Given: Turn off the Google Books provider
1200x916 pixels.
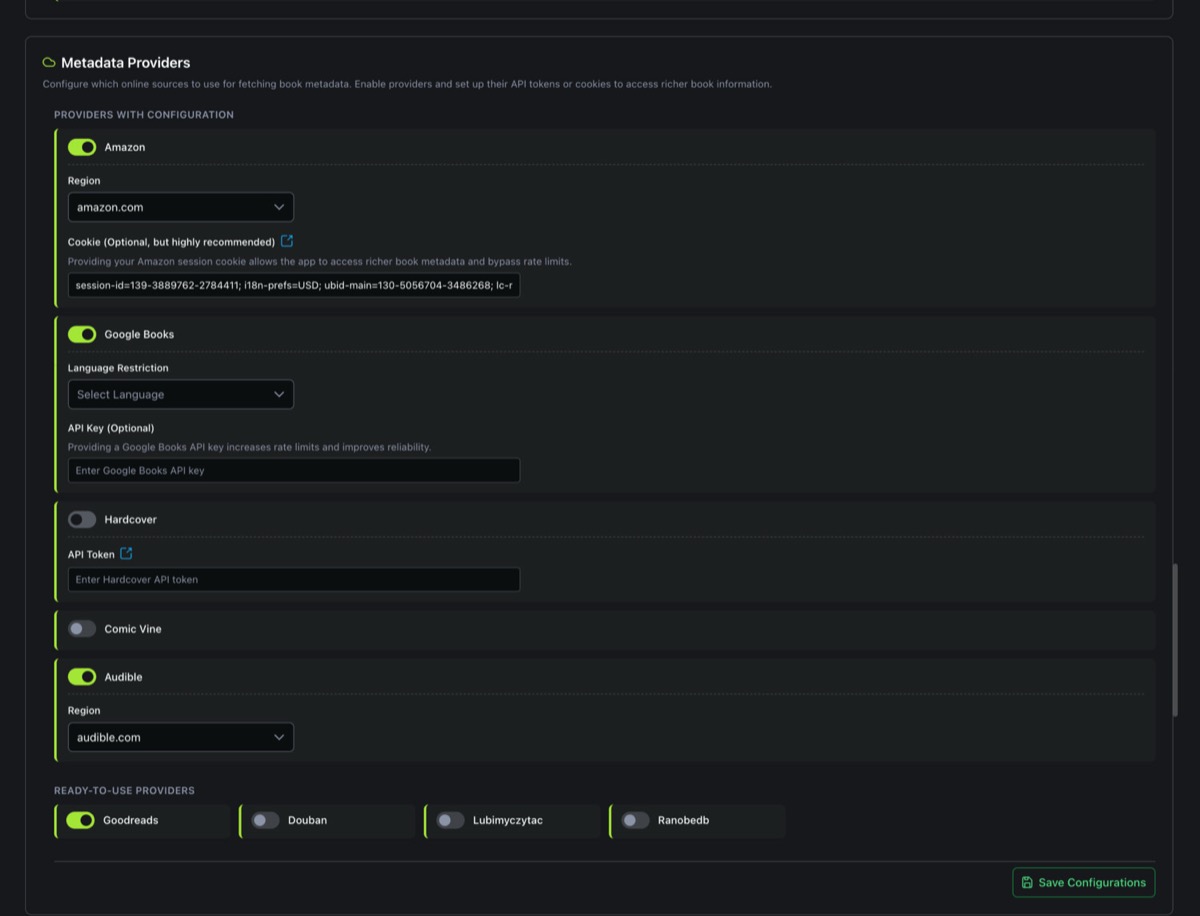Looking at the screenshot, I should (x=82, y=334).
